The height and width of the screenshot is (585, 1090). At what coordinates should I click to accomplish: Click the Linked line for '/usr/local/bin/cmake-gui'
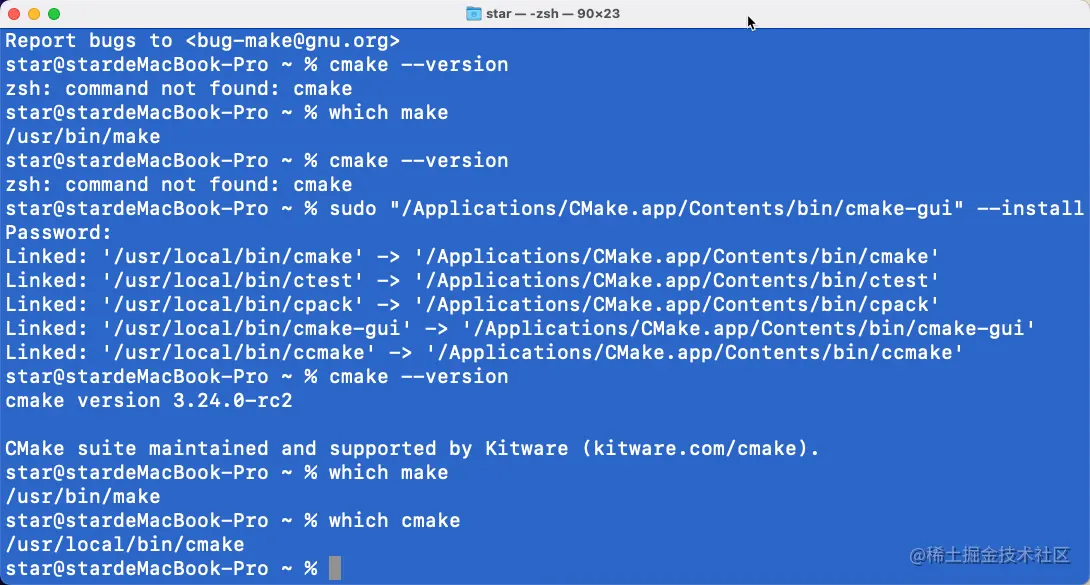click(x=520, y=329)
